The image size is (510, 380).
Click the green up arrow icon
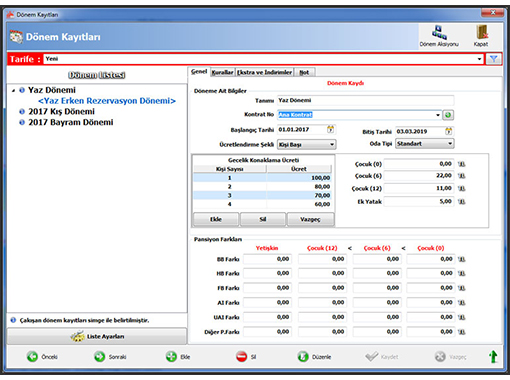point(493,357)
